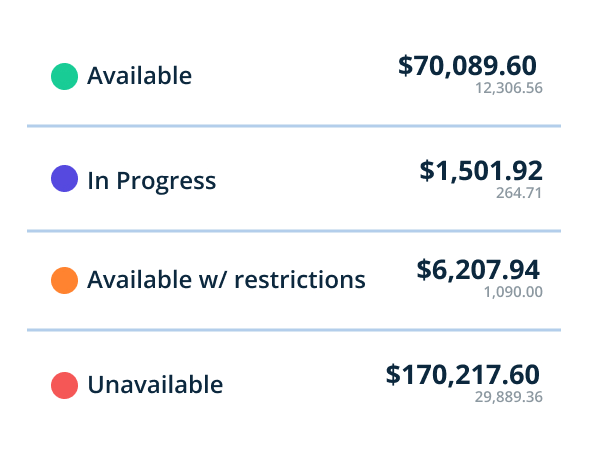Click the 29,889.36 secondary value
The image size is (591, 465).
coord(508,397)
